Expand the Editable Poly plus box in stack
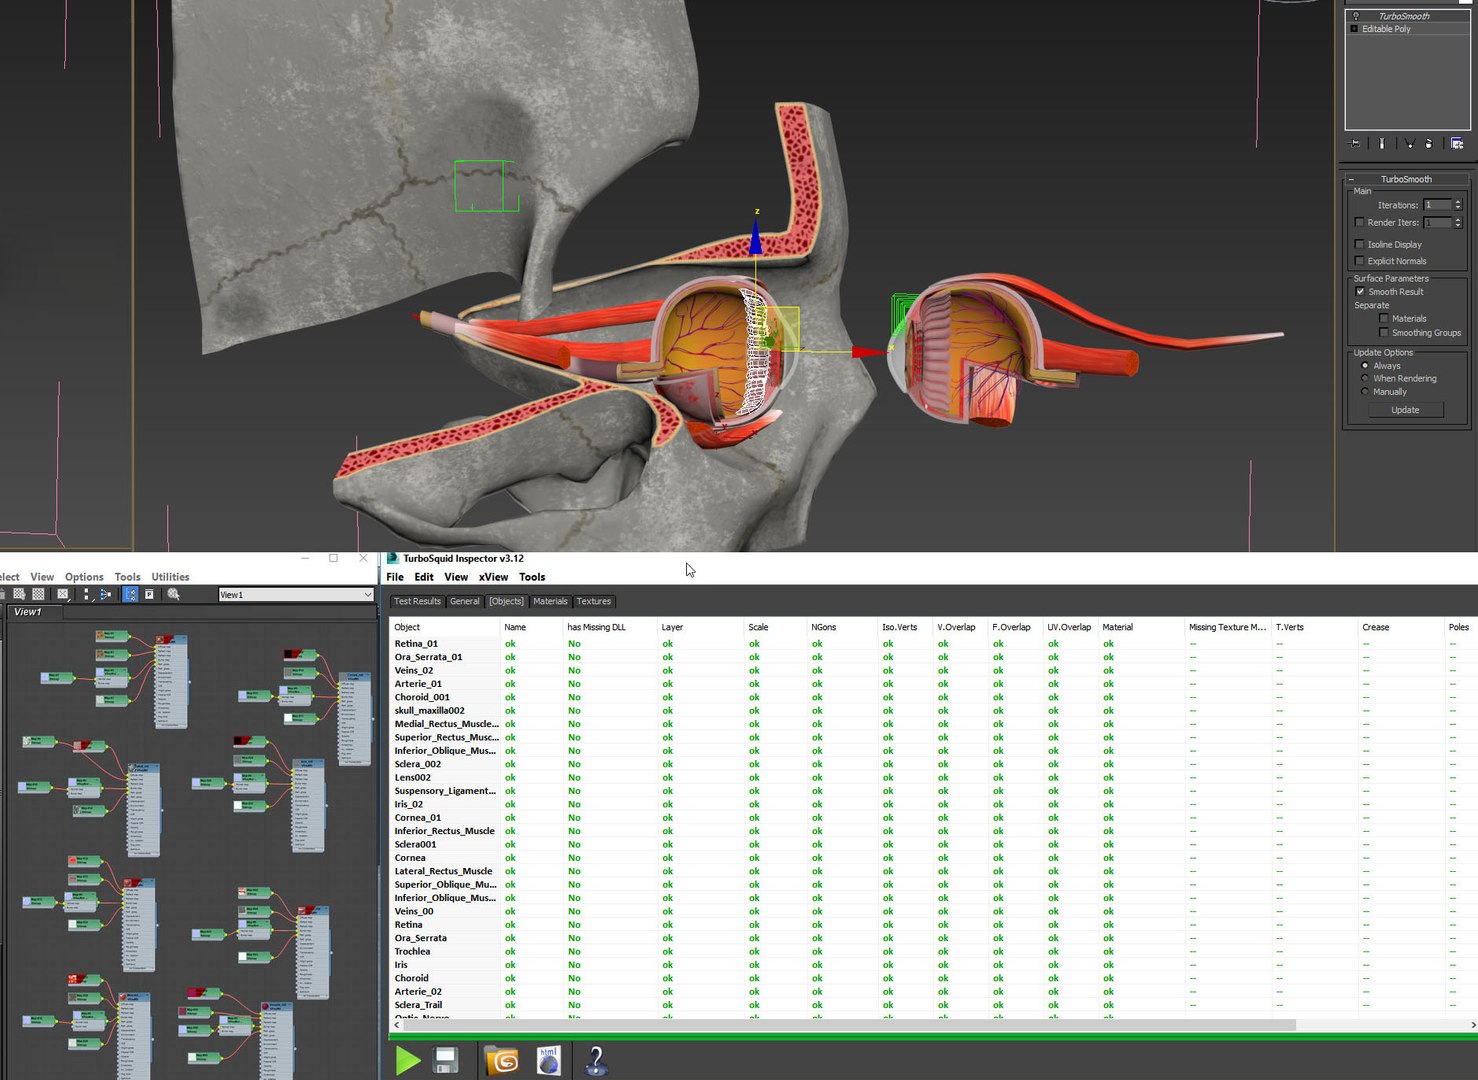This screenshot has width=1478, height=1080. (x=1355, y=29)
